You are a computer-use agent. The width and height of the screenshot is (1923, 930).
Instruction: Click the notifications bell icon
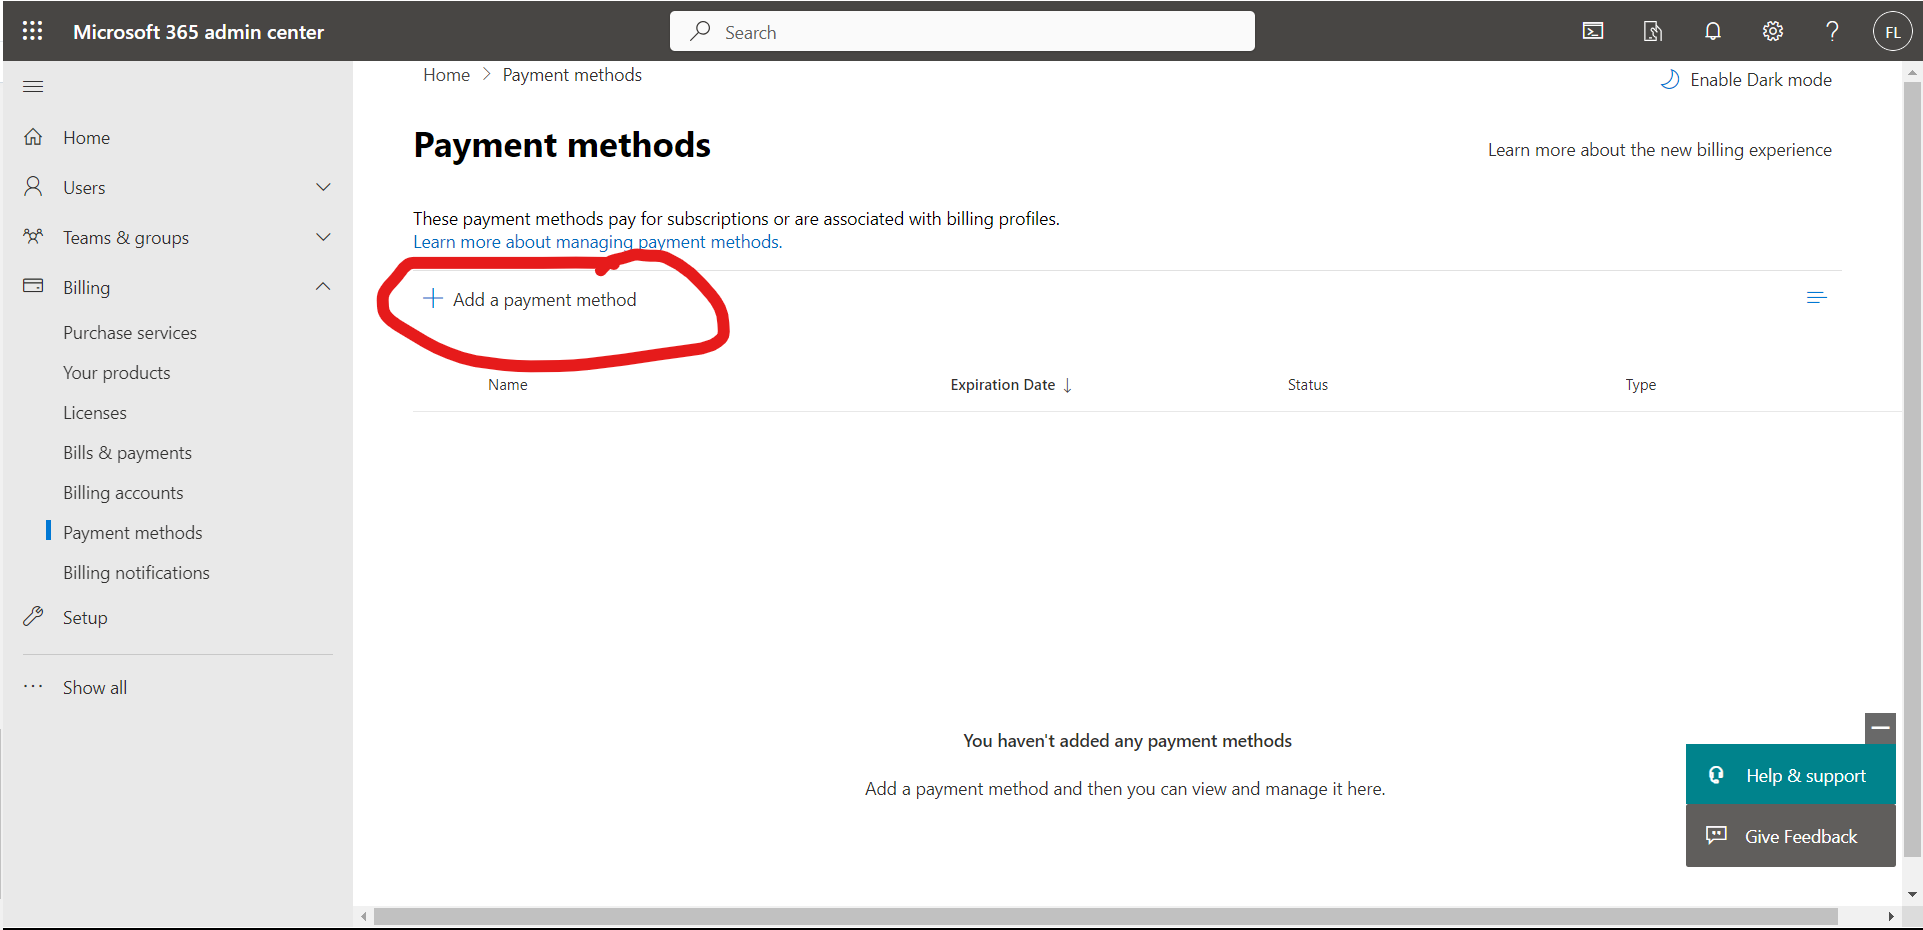1713,31
